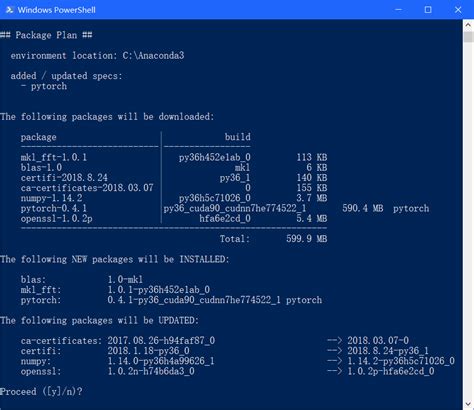This screenshot has height=410, width=474.
Task: Click the 'pytorch-0.4.1' package row
Action: pos(225,208)
